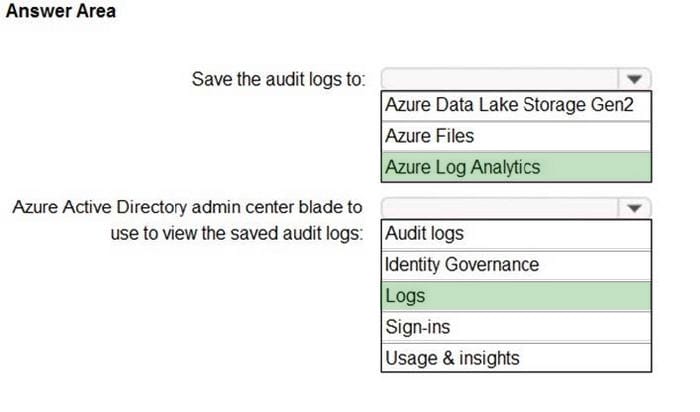The image size is (700, 412).
Task: Click the empty blade selection combo box field
Action: 500,208
